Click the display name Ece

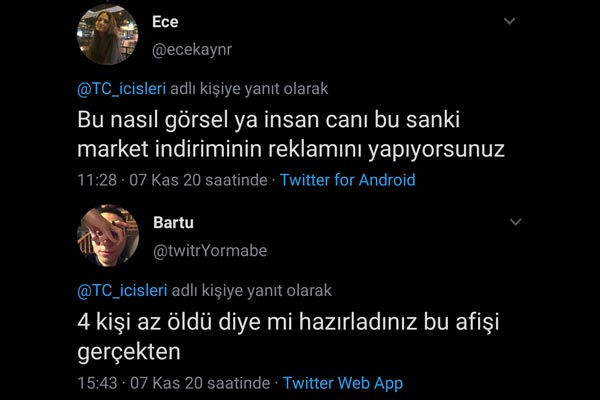pos(165,22)
